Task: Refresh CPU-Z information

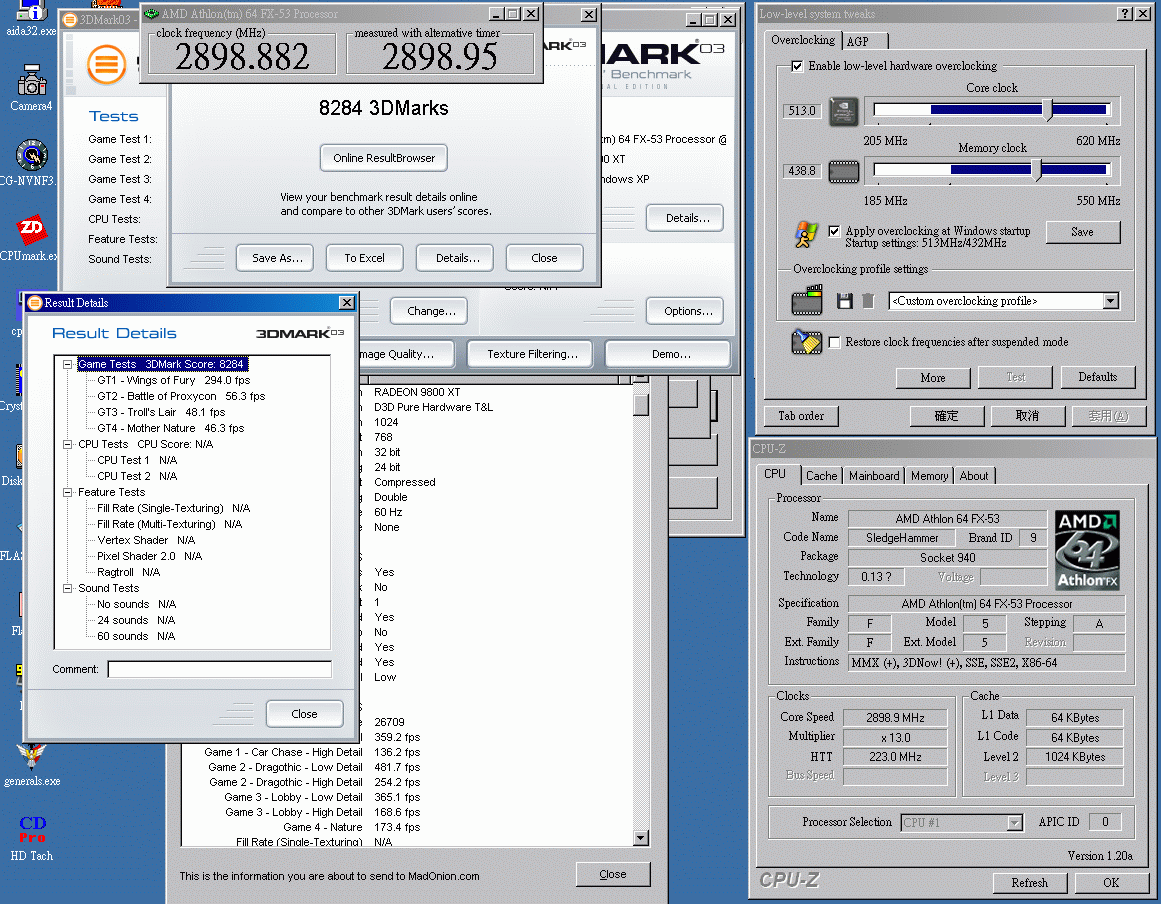Action: coord(1030,883)
